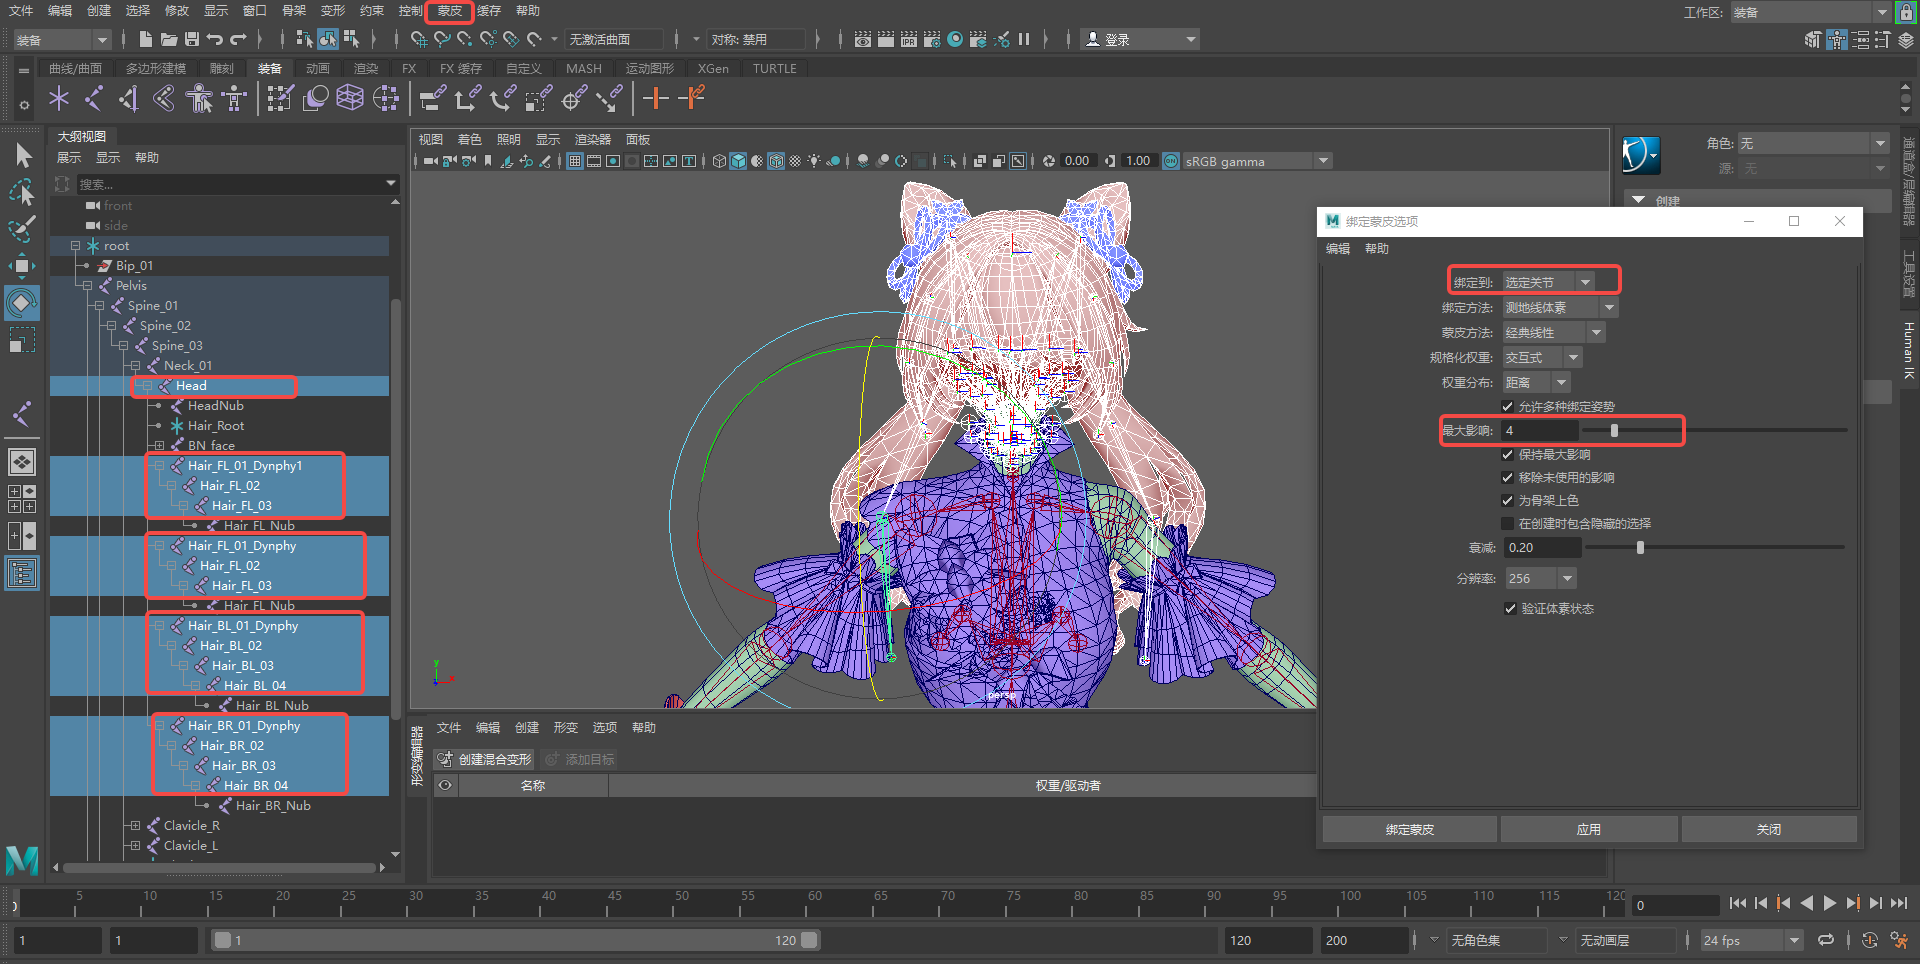The image size is (1920, 964).
Task: Switch to the XGen shelf tab
Action: [x=713, y=68]
